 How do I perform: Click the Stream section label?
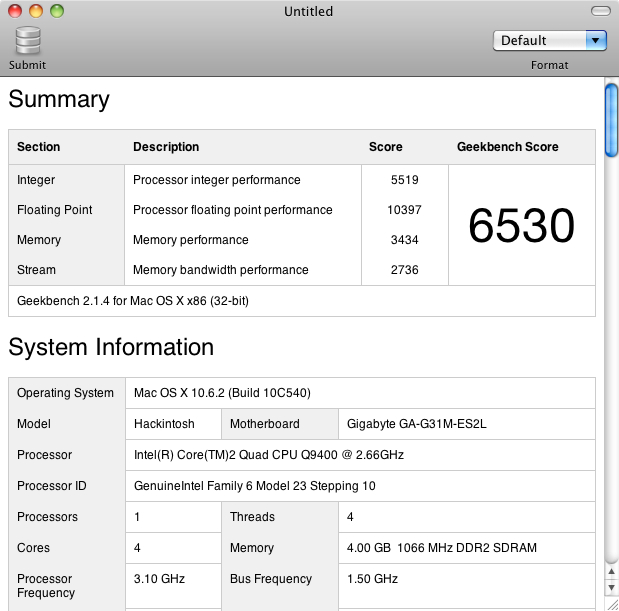36,270
